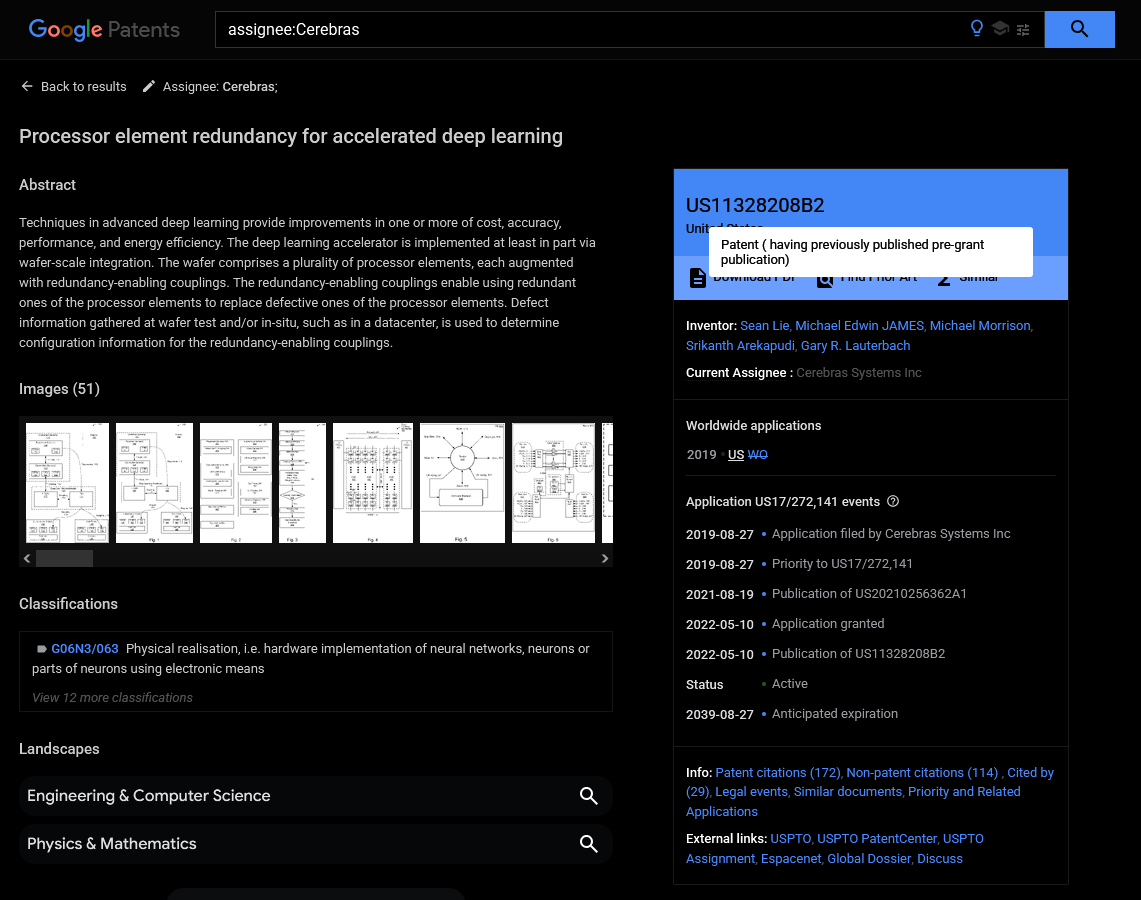The height and width of the screenshot is (900, 1141).
Task: Open Cited by (29) link
Action: [870, 782]
